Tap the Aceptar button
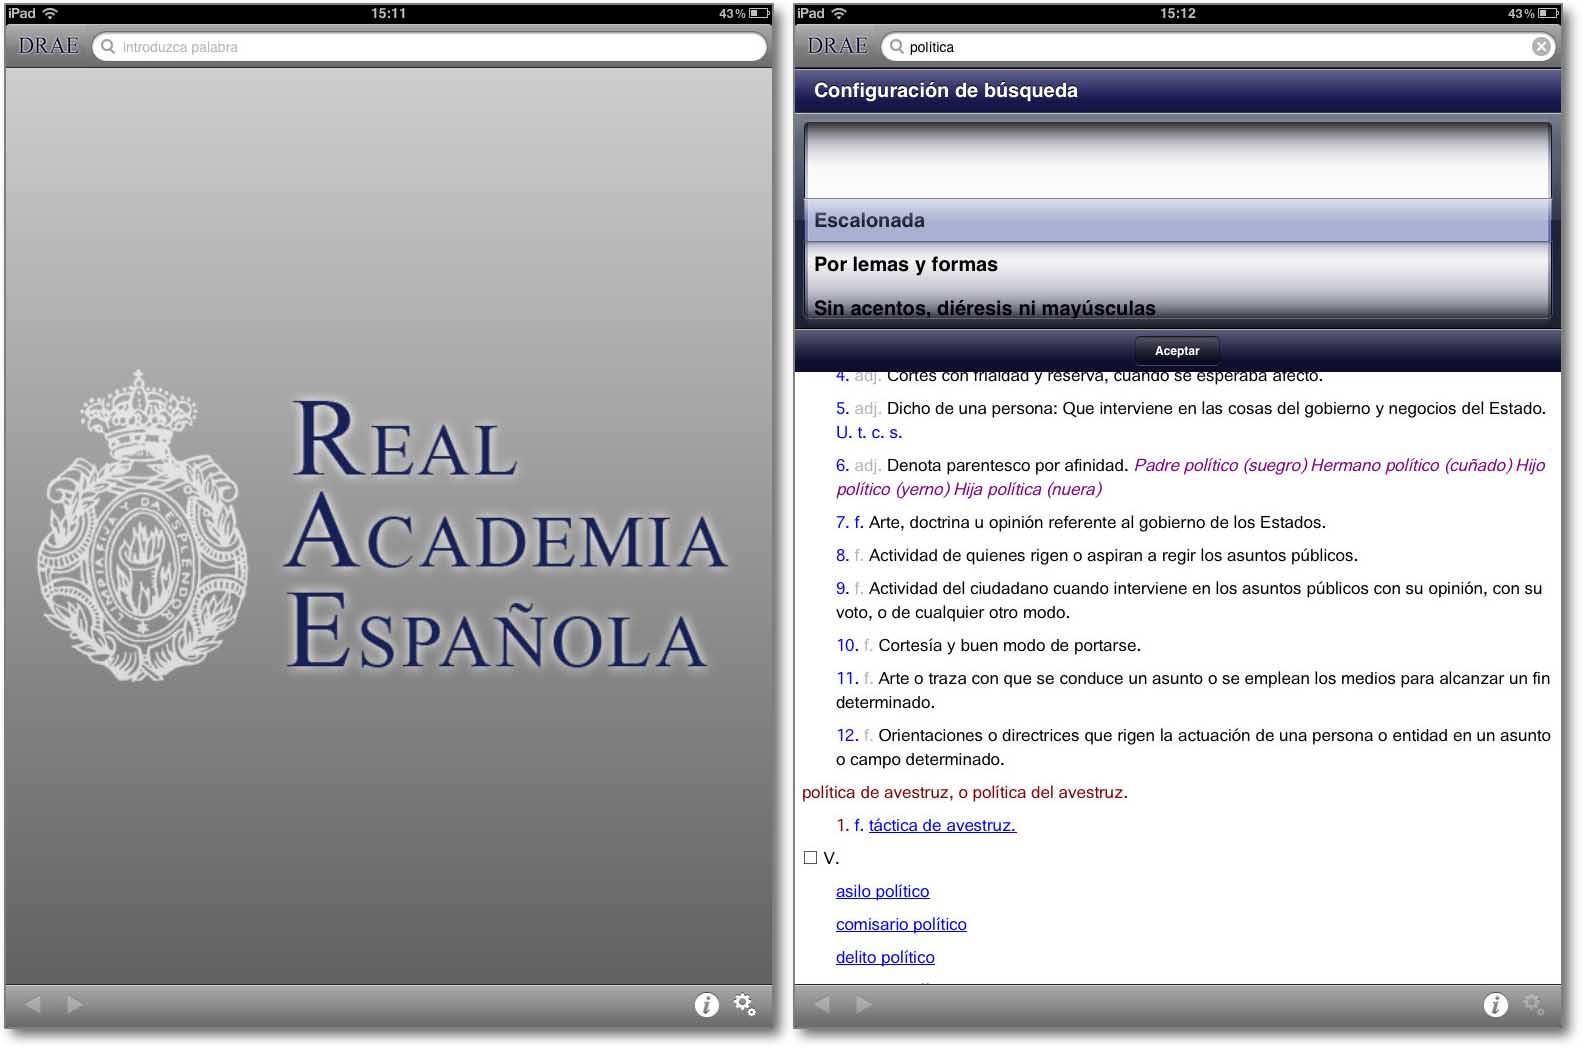 [x=1177, y=351]
